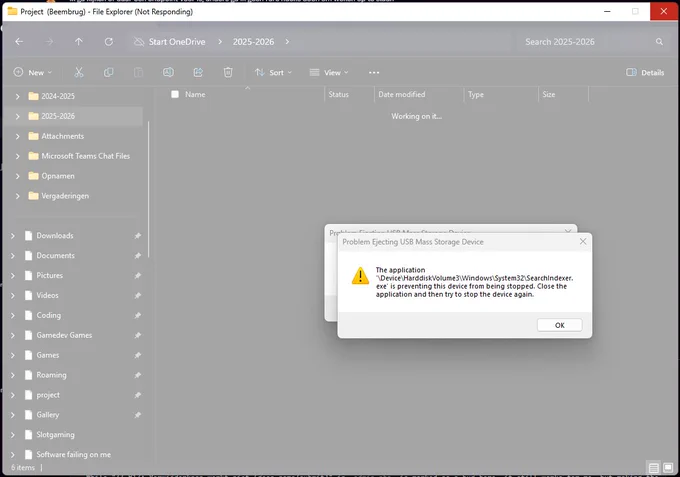The width and height of the screenshot is (680, 477).
Task: Minimize the File Explorer window
Action: [607, 11]
